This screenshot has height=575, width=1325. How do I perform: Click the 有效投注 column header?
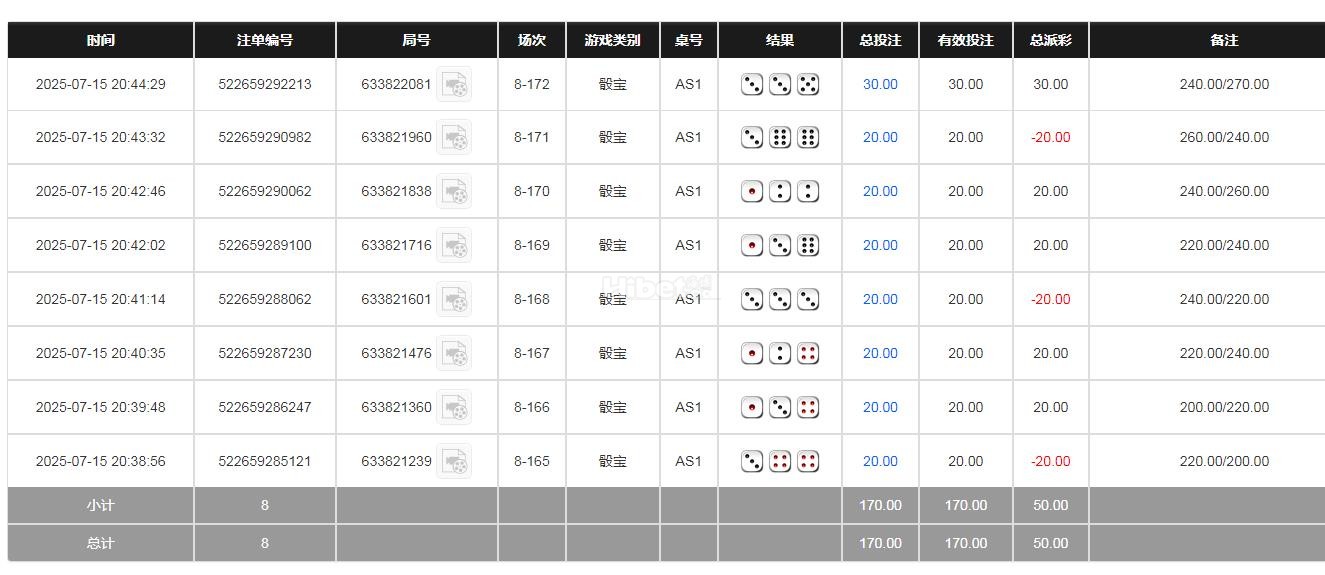click(x=965, y=41)
